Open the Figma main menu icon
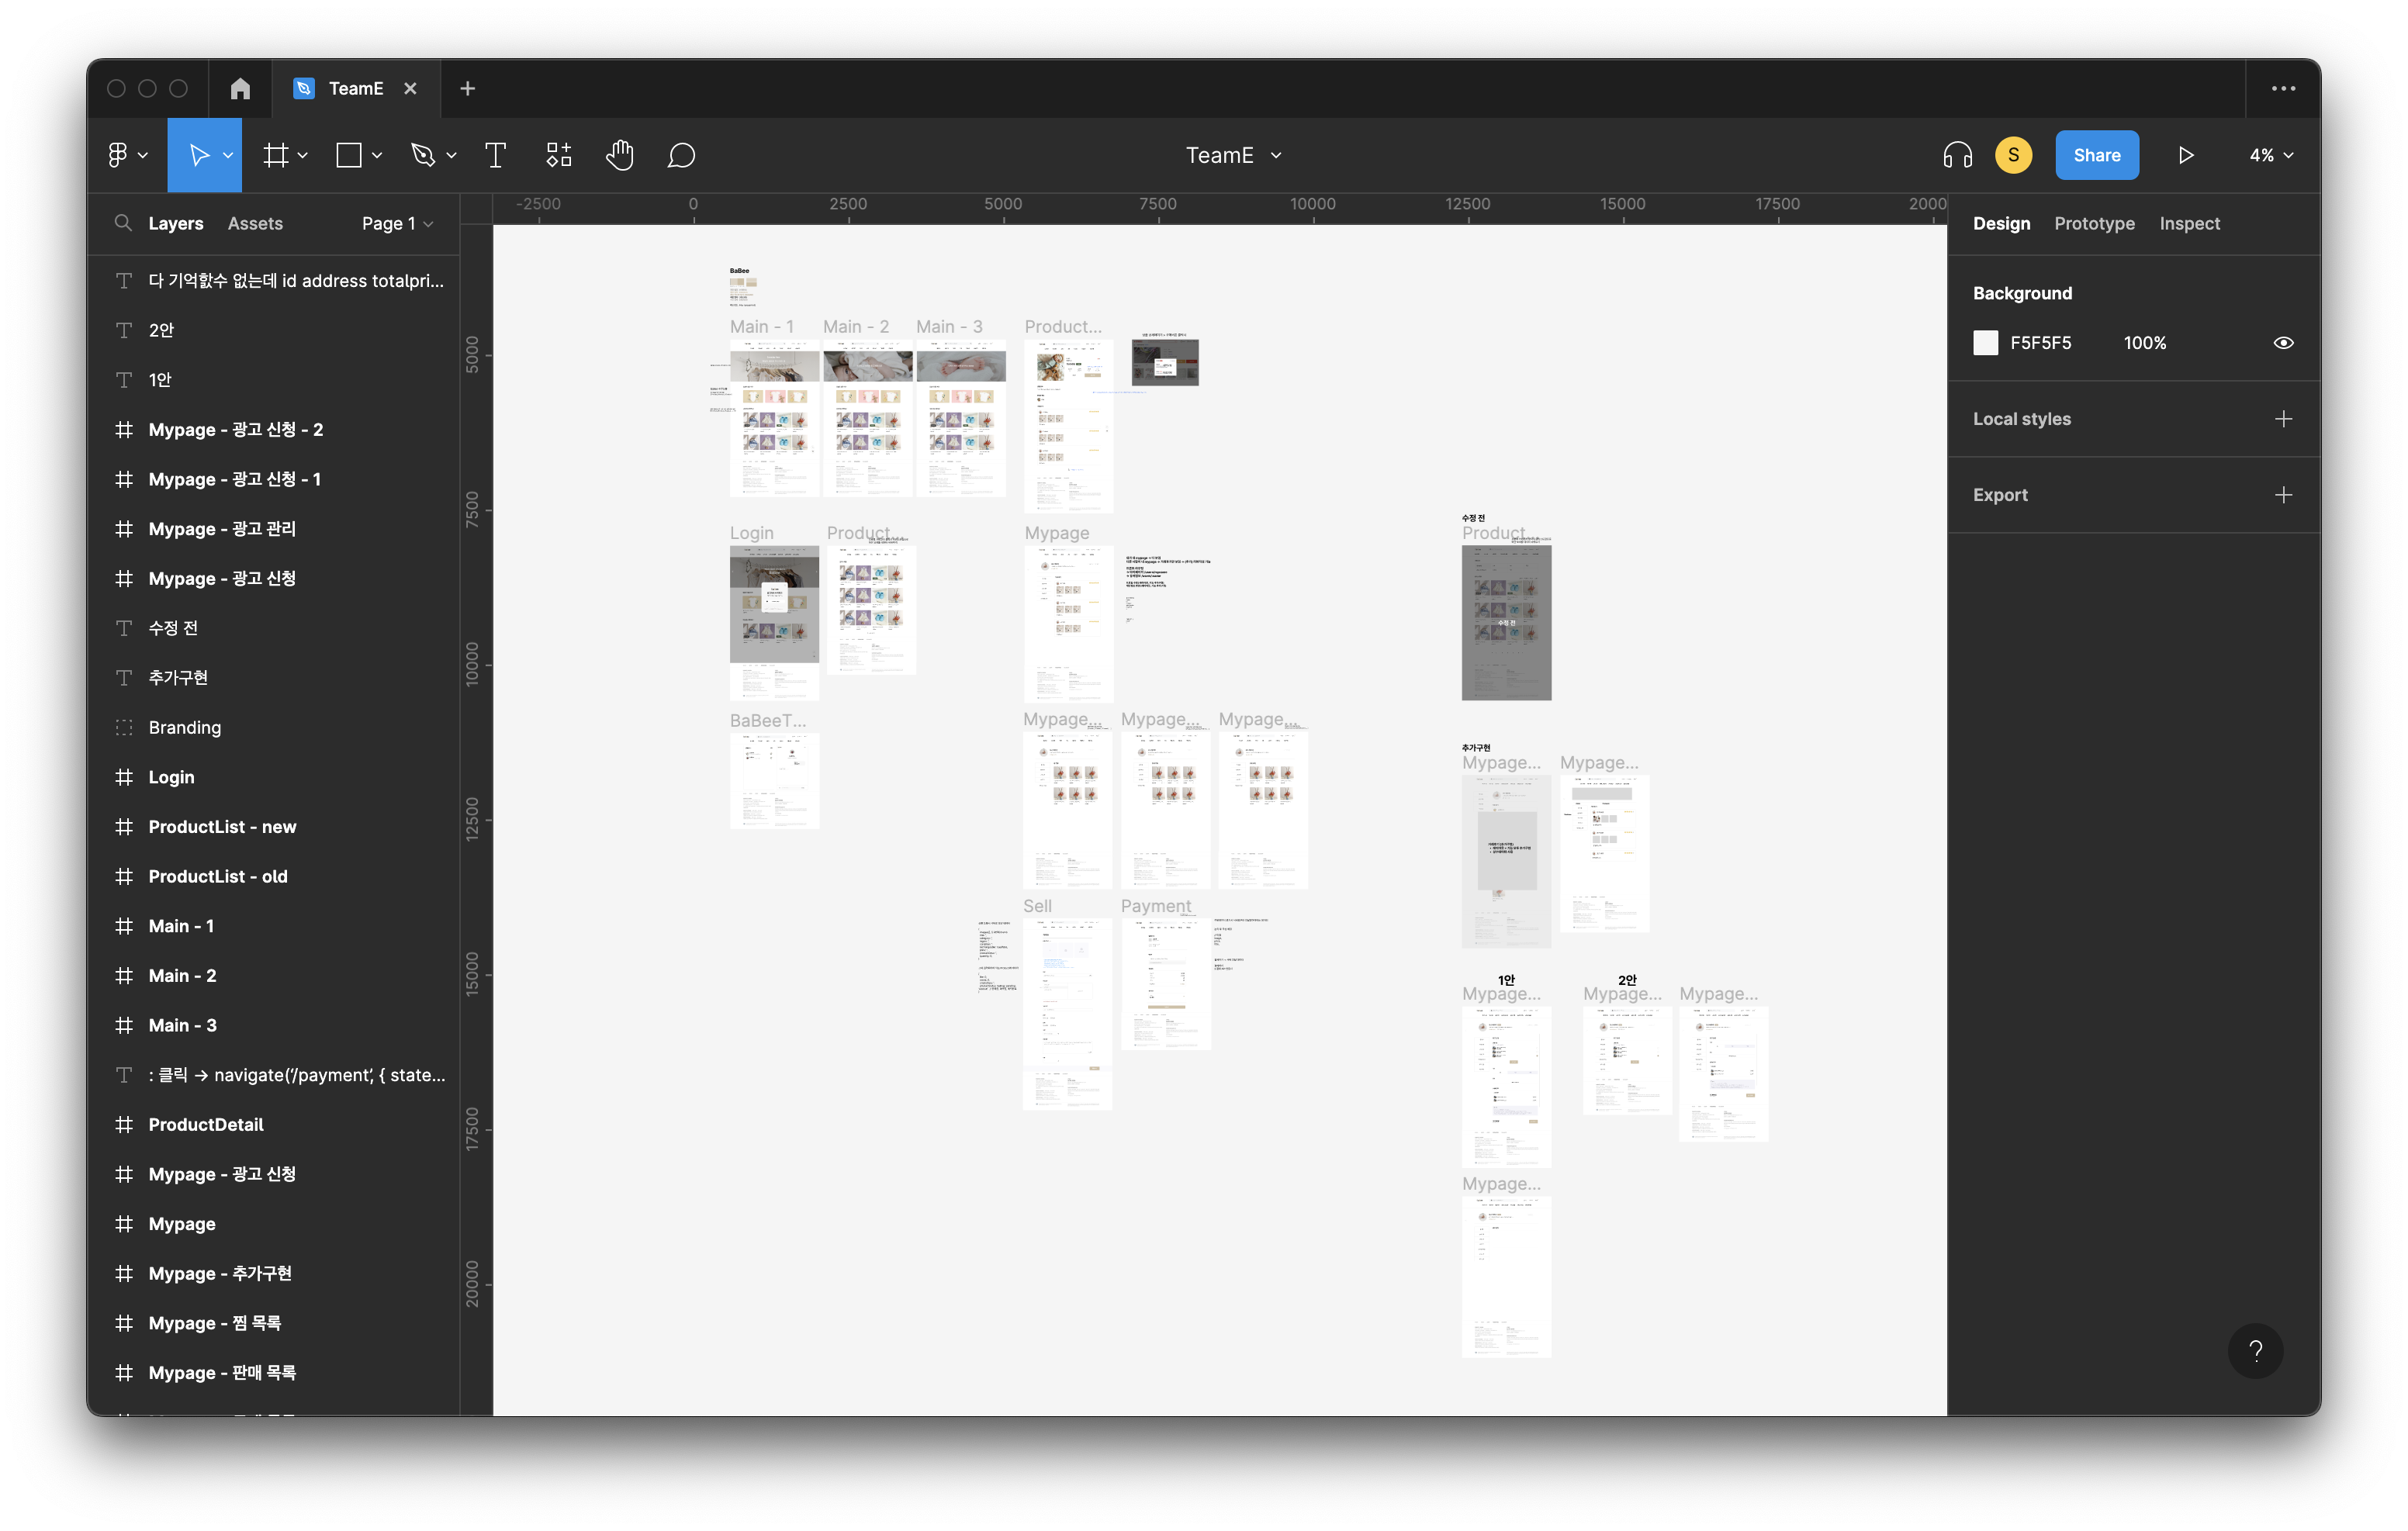This screenshot has height=1531, width=2408. tap(118, 155)
